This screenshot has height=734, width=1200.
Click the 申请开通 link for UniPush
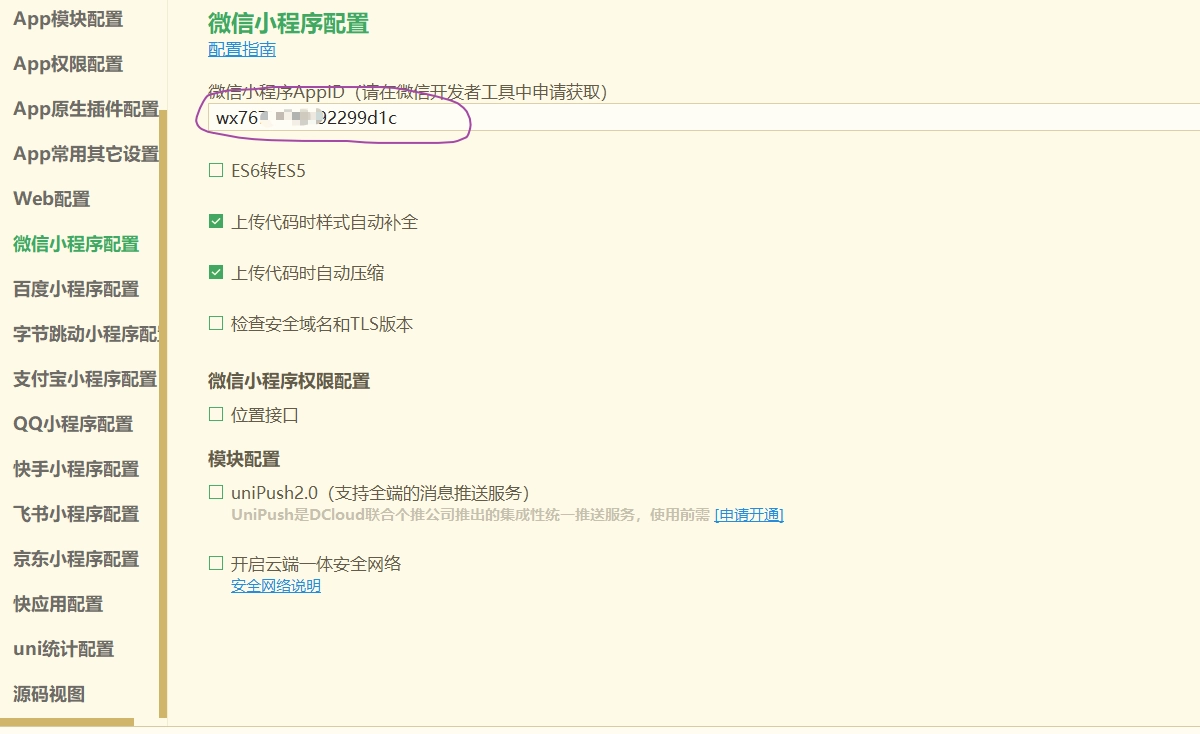click(x=748, y=515)
